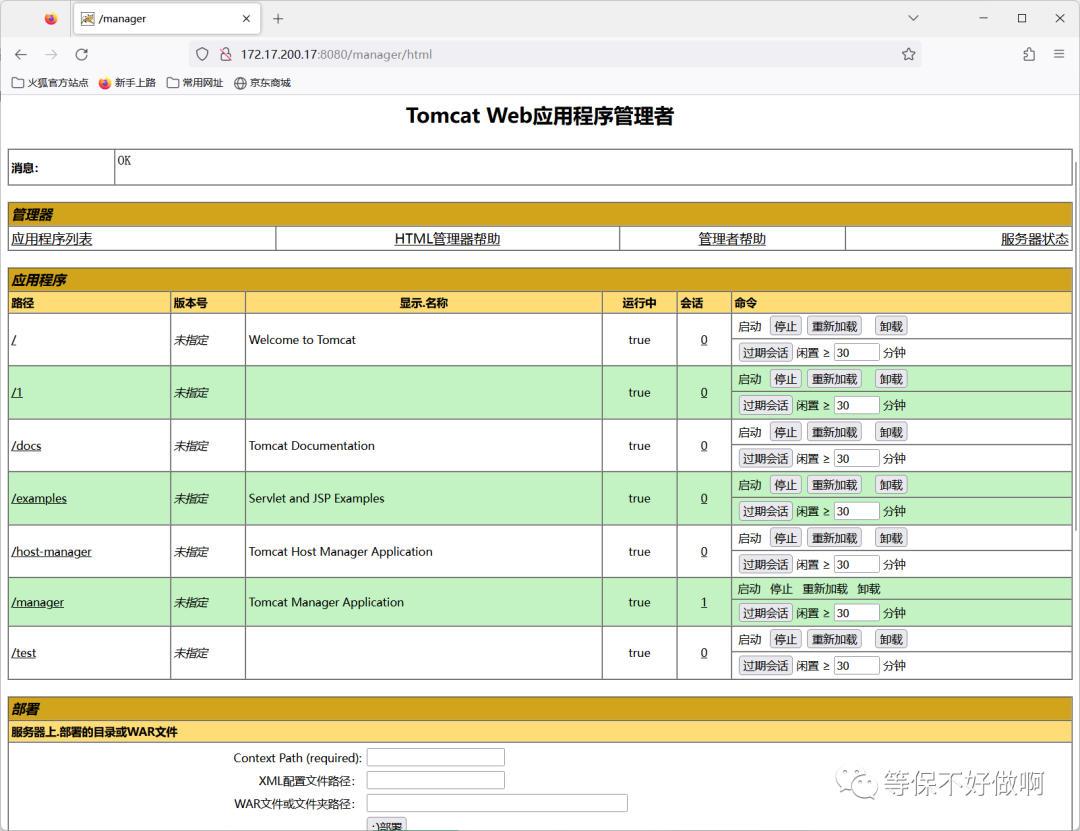Open the 服务器状态 link
1080x831 pixels.
1034,239
